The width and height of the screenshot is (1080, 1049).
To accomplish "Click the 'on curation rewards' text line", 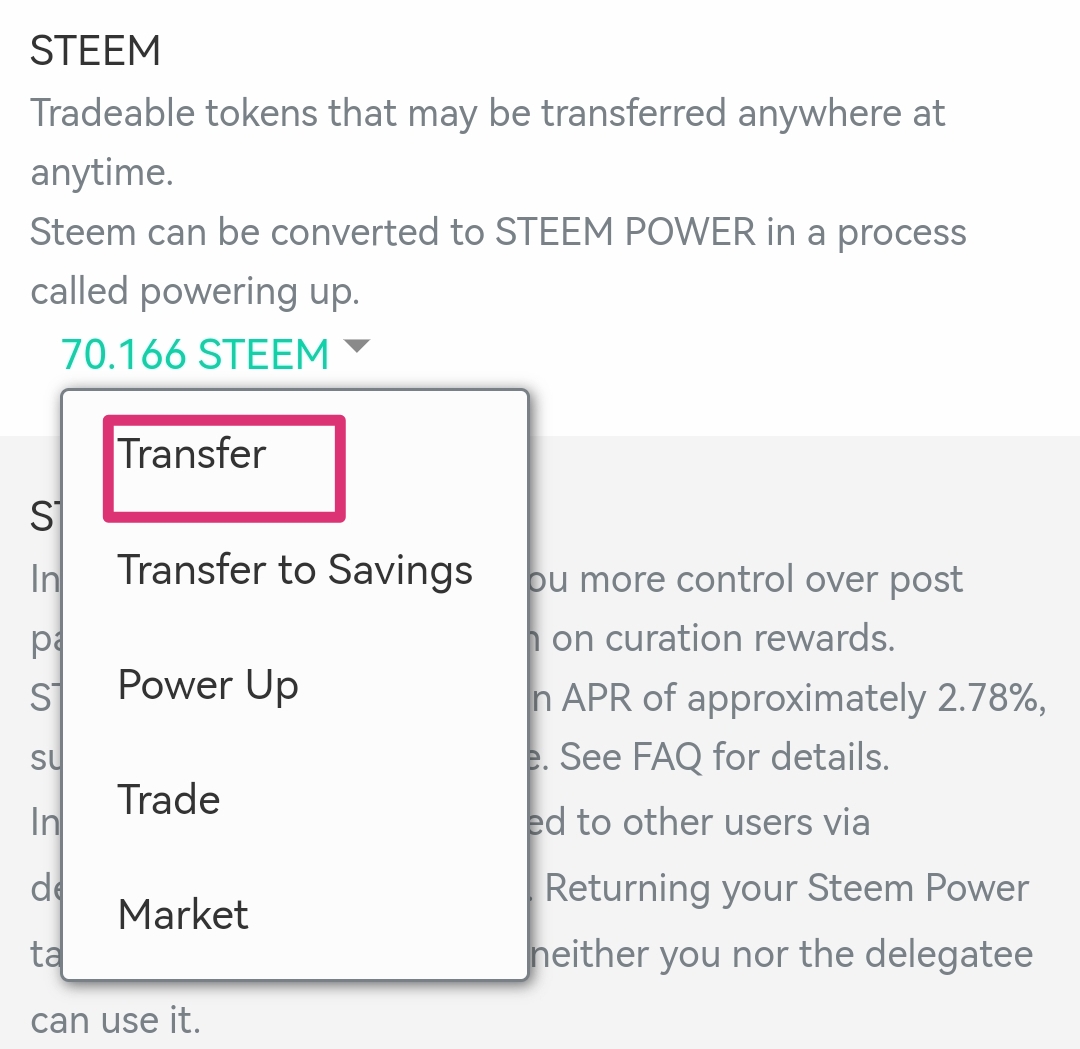I will pyautogui.click(x=723, y=639).
